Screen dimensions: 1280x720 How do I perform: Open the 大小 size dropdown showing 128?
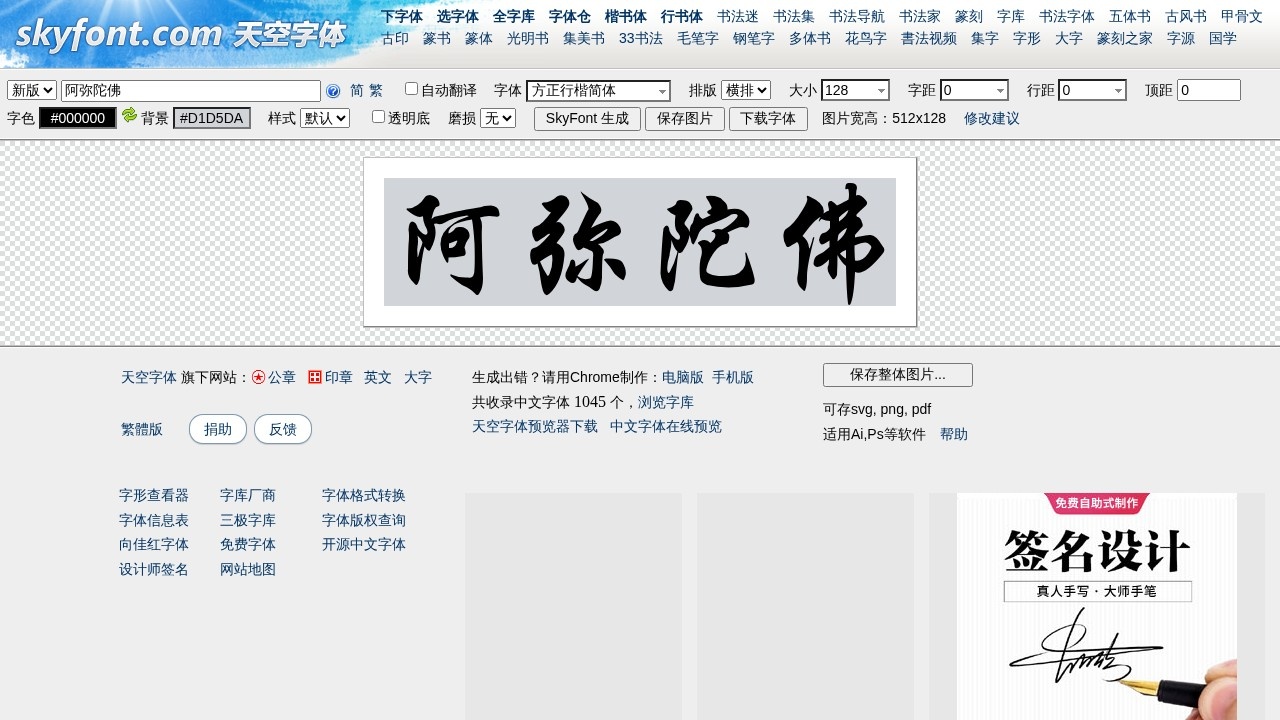pyautogui.click(x=855, y=90)
